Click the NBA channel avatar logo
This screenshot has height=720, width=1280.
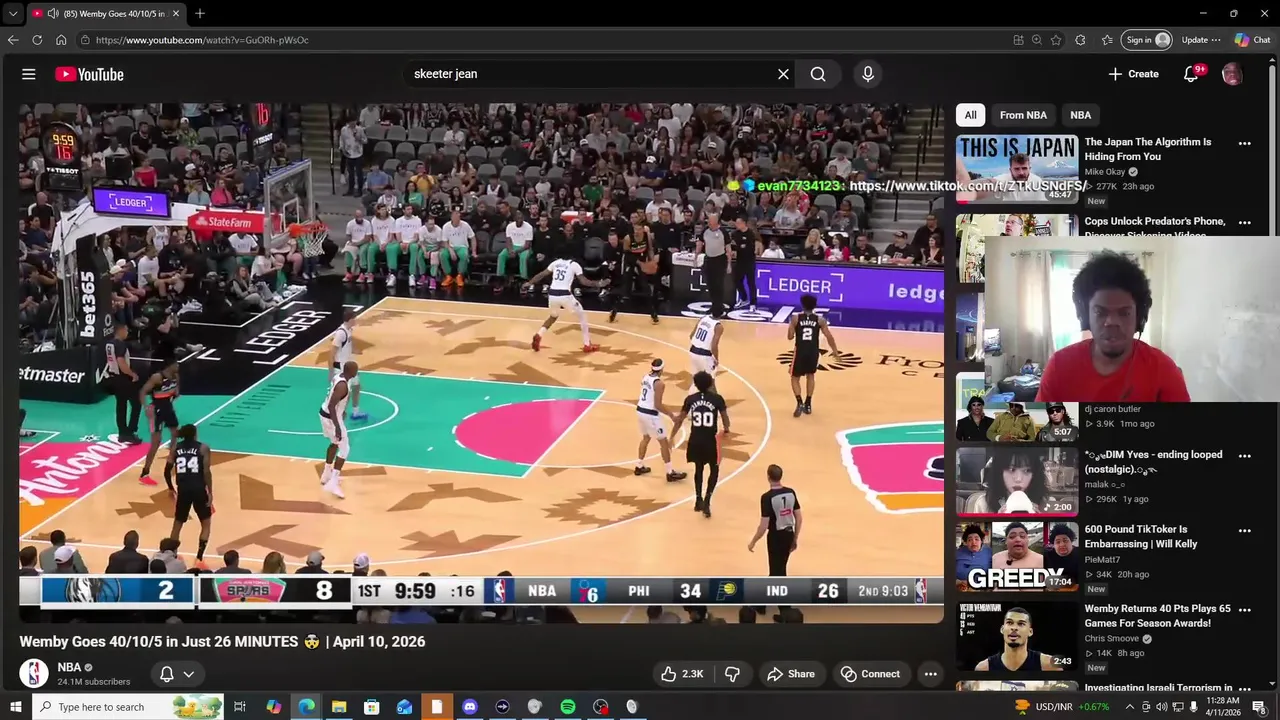(x=34, y=673)
